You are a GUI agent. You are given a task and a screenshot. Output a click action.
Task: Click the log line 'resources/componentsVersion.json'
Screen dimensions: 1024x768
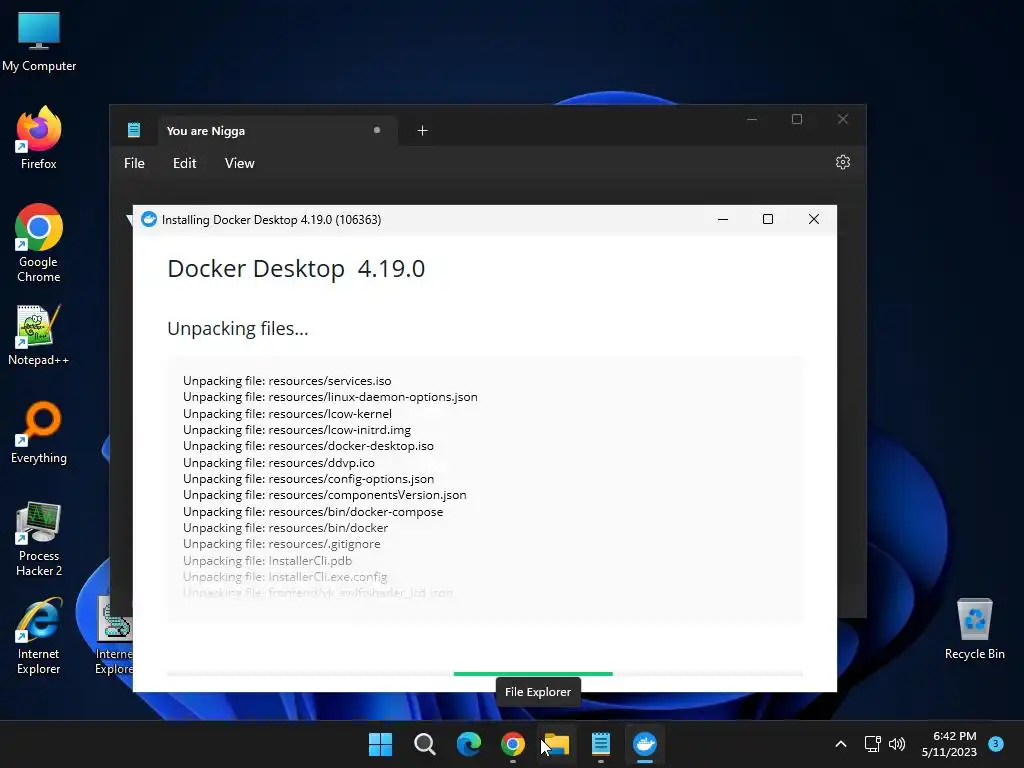tap(325, 495)
